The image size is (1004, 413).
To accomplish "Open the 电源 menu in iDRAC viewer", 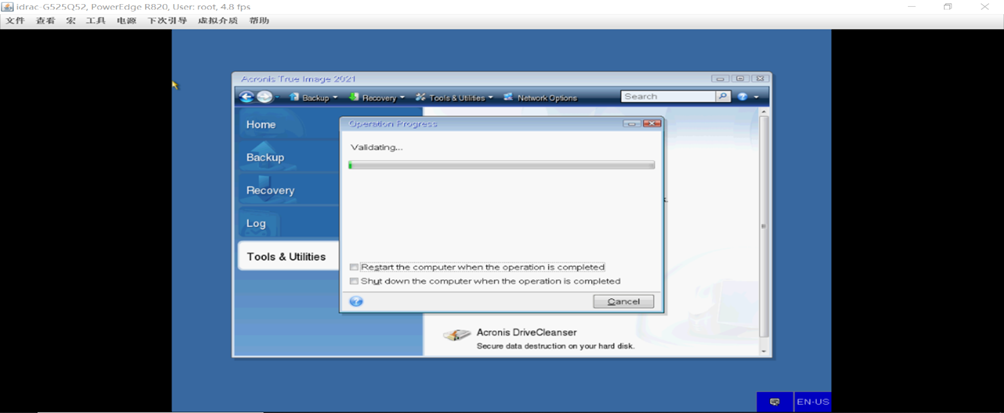I will (126, 20).
